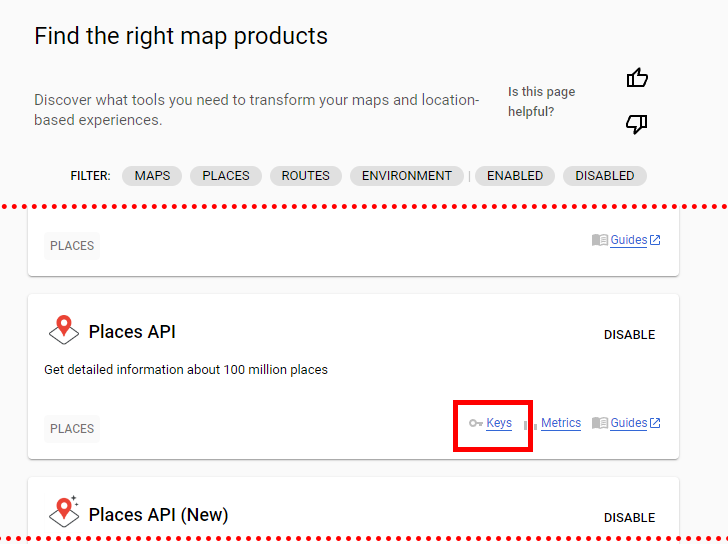This screenshot has height=544, width=728.
Task: Click the thumbs down icon
Action: (x=637, y=124)
